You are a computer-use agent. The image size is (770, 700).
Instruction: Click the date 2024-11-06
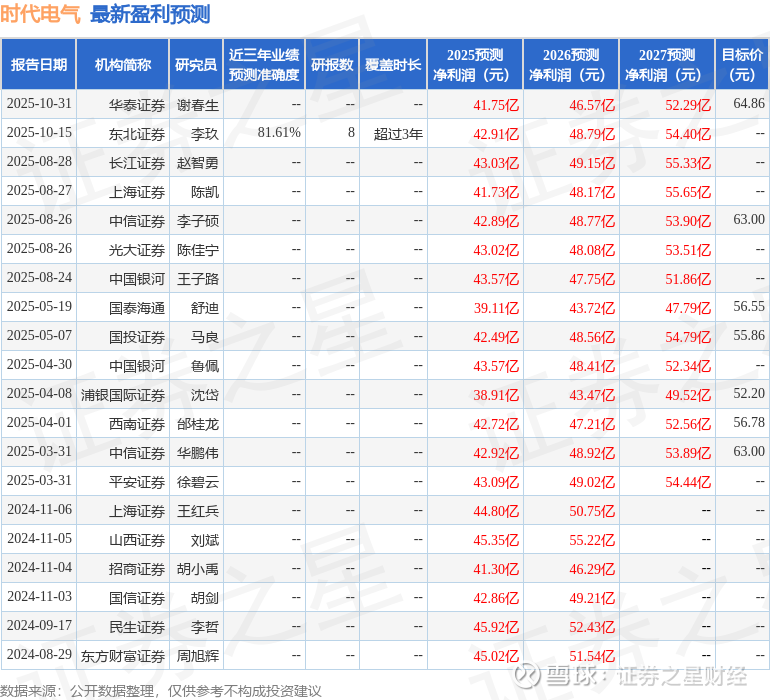coord(39,509)
